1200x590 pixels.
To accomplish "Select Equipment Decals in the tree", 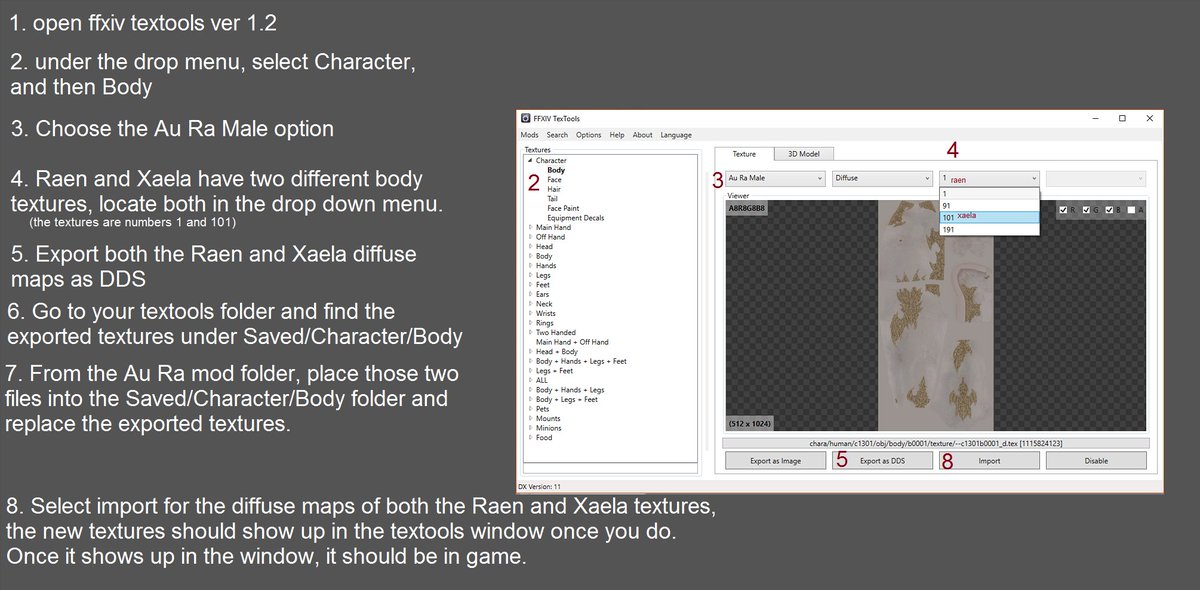I will point(575,218).
